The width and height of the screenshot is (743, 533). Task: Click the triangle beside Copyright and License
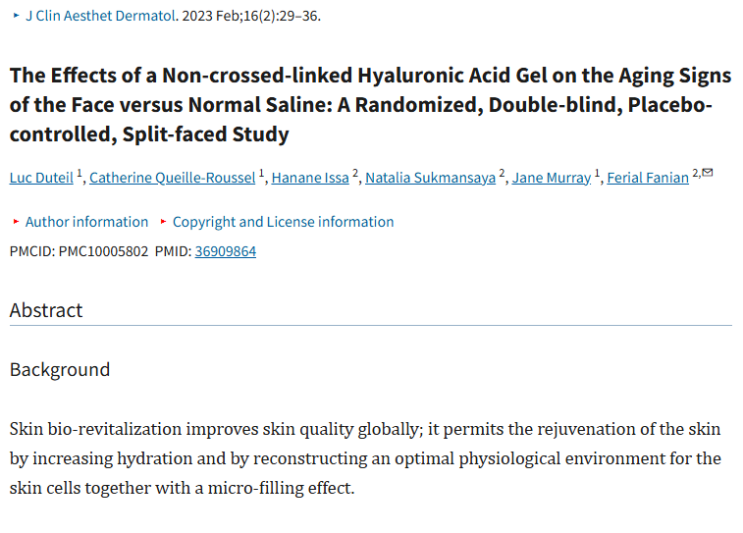[163, 222]
